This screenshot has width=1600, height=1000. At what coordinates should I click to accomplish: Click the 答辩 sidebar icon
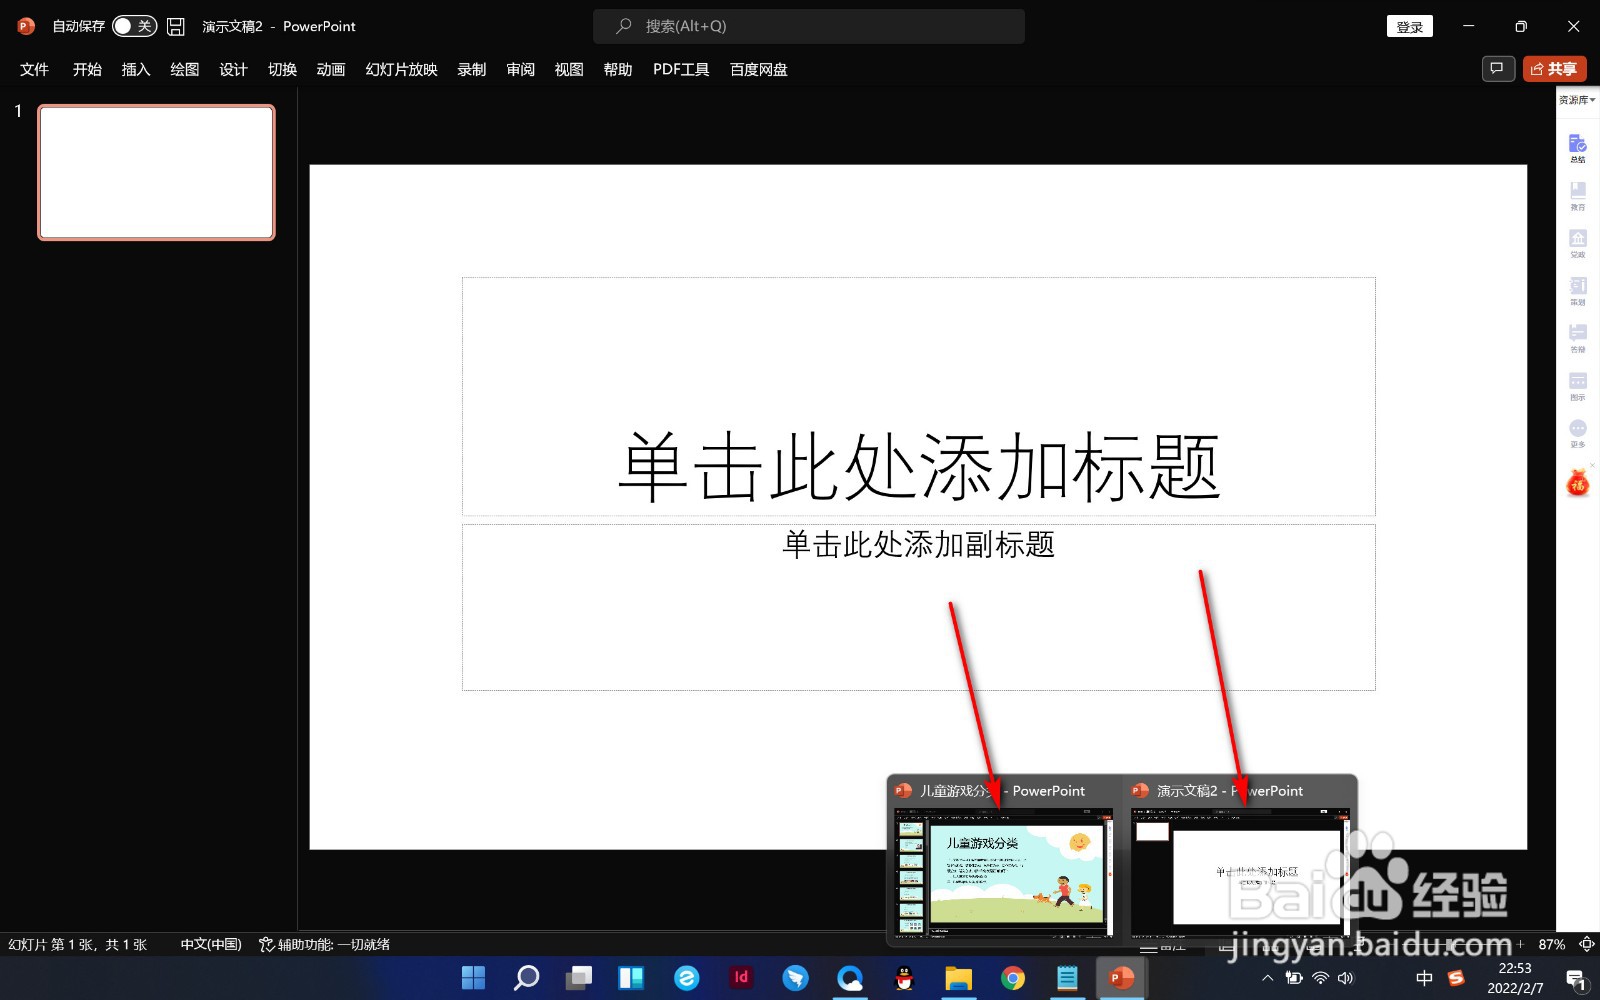click(1578, 338)
